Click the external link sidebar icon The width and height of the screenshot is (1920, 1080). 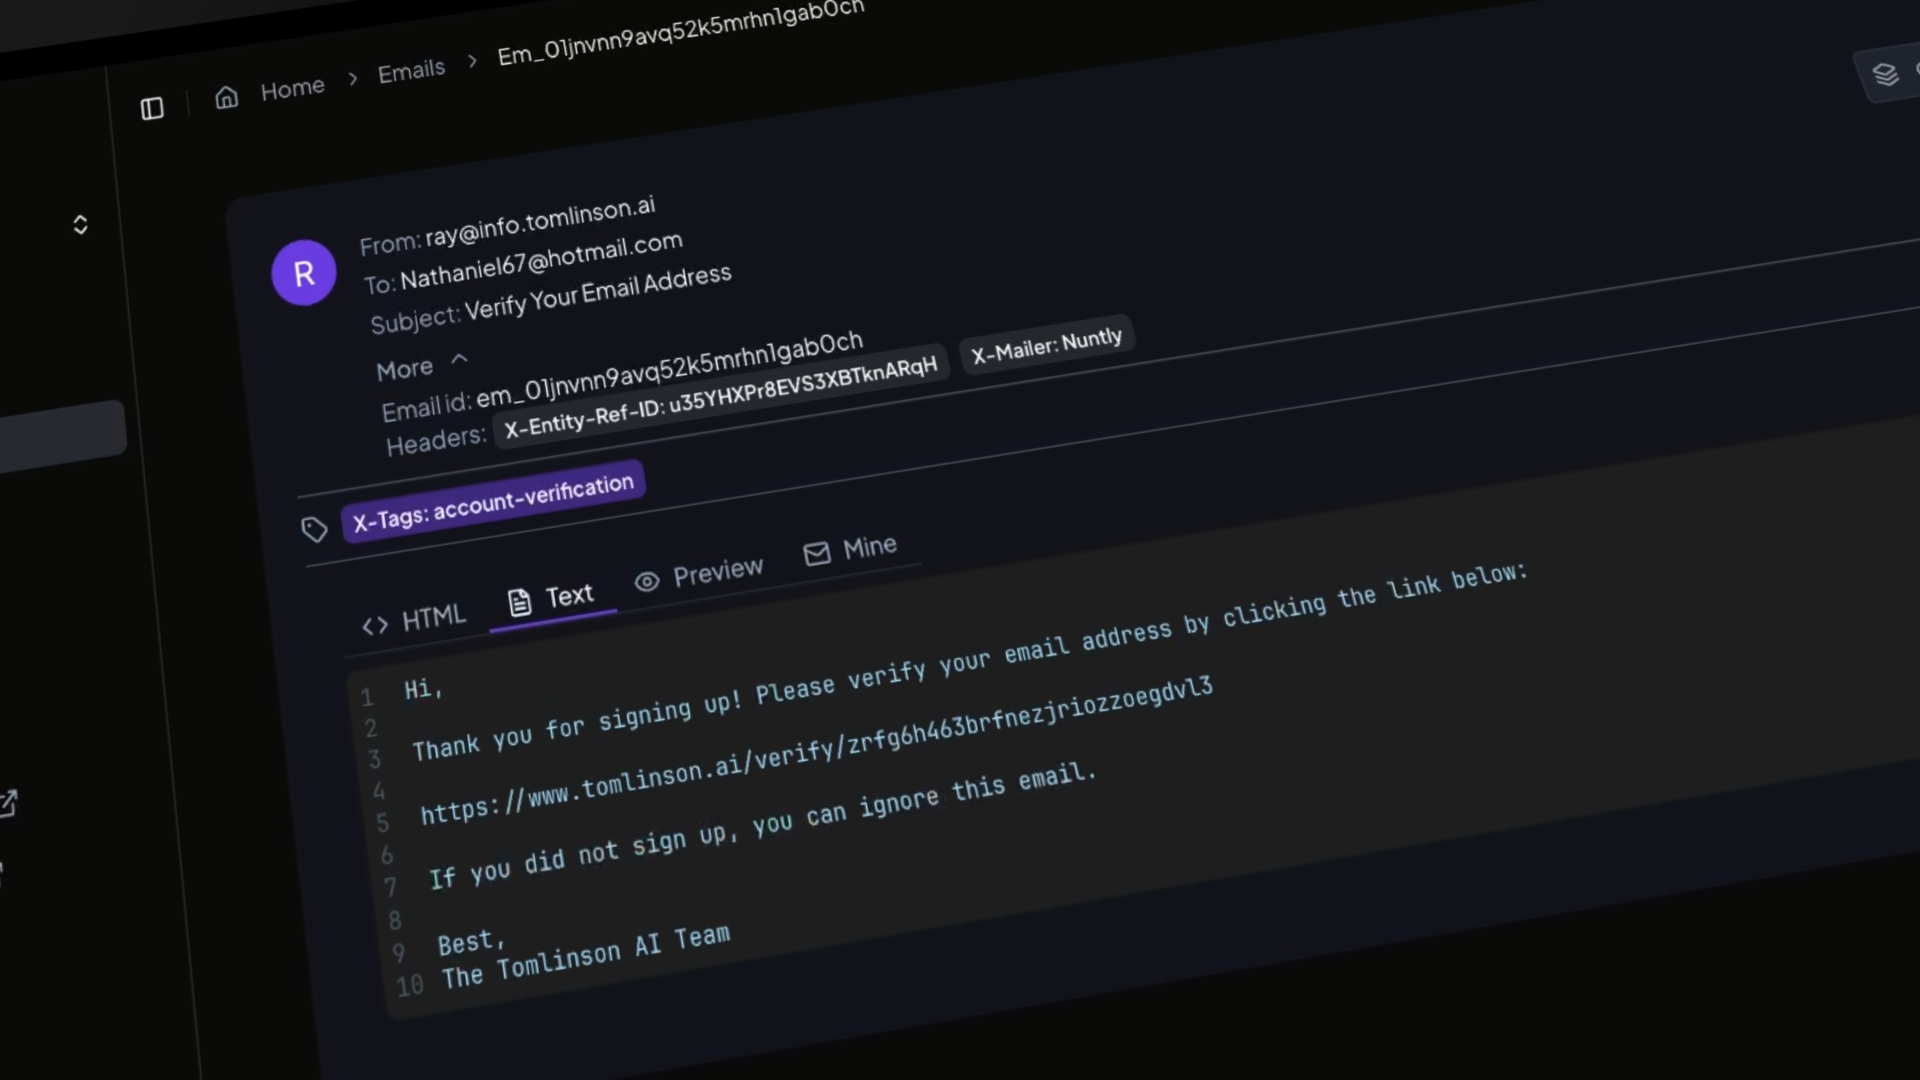click(x=8, y=803)
